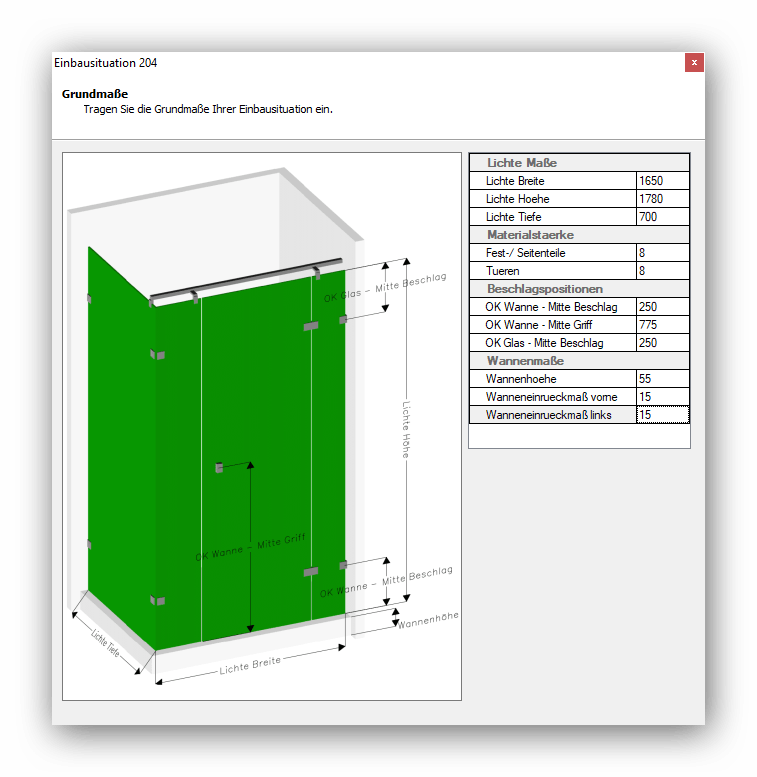The height and width of the screenshot is (777, 757).
Task: Click the Fest-/Seitenteile thickness value field
Action: (662, 253)
